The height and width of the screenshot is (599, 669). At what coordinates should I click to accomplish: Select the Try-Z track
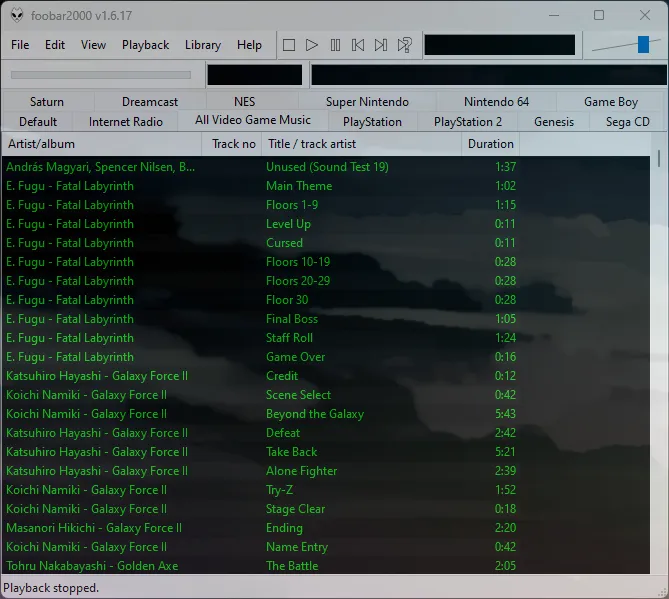326,490
